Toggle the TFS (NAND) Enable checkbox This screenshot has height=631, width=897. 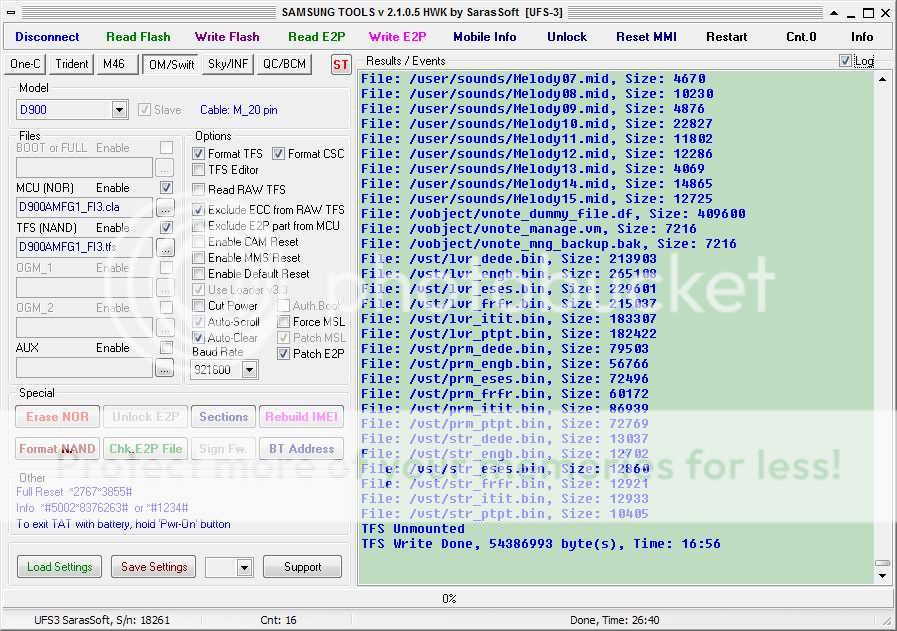pyautogui.click(x=166, y=228)
